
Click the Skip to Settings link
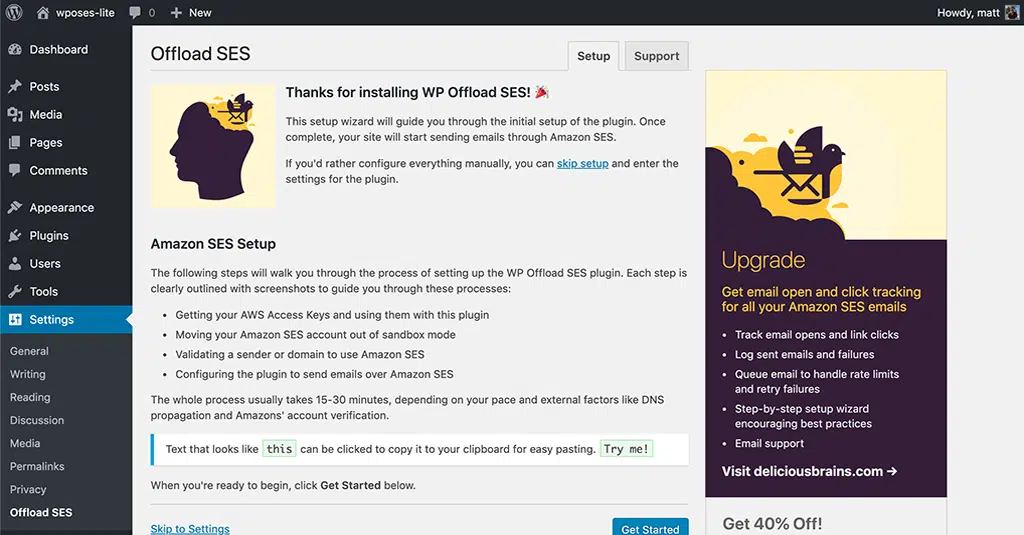(190, 528)
